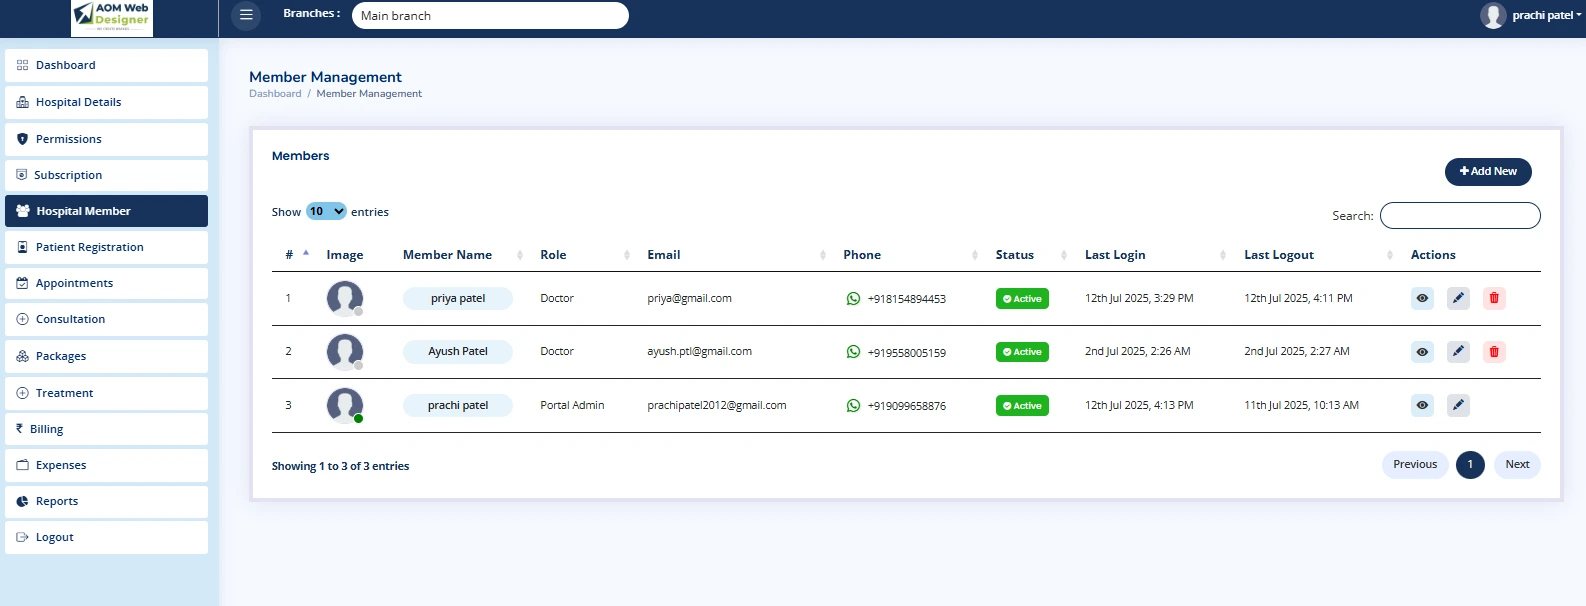Click the Dashboard breadcrumb link
This screenshot has height=606, width=1586.
(x=275, y=94)
